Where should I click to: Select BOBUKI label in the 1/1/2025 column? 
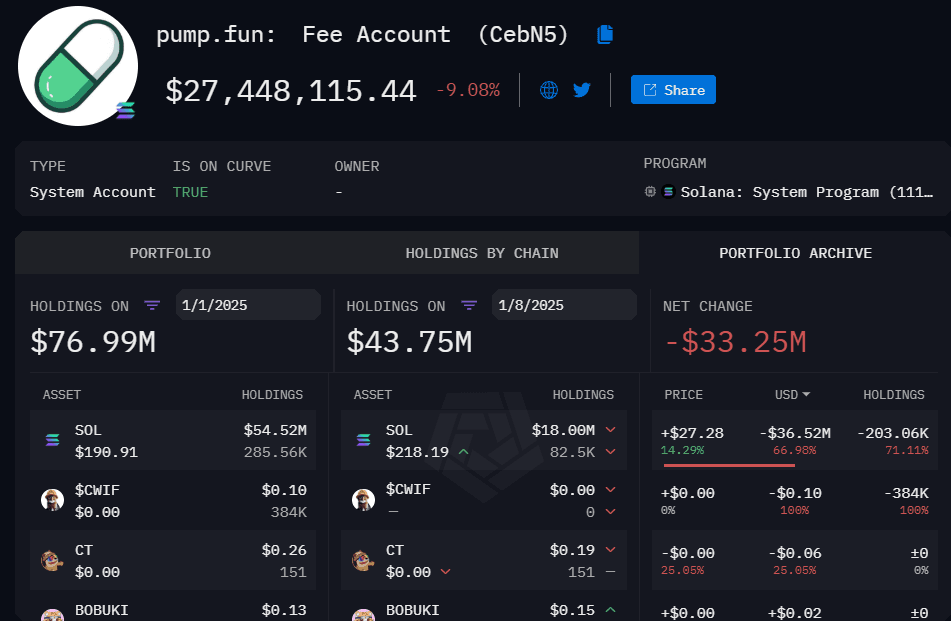click(x=101, y=610)
